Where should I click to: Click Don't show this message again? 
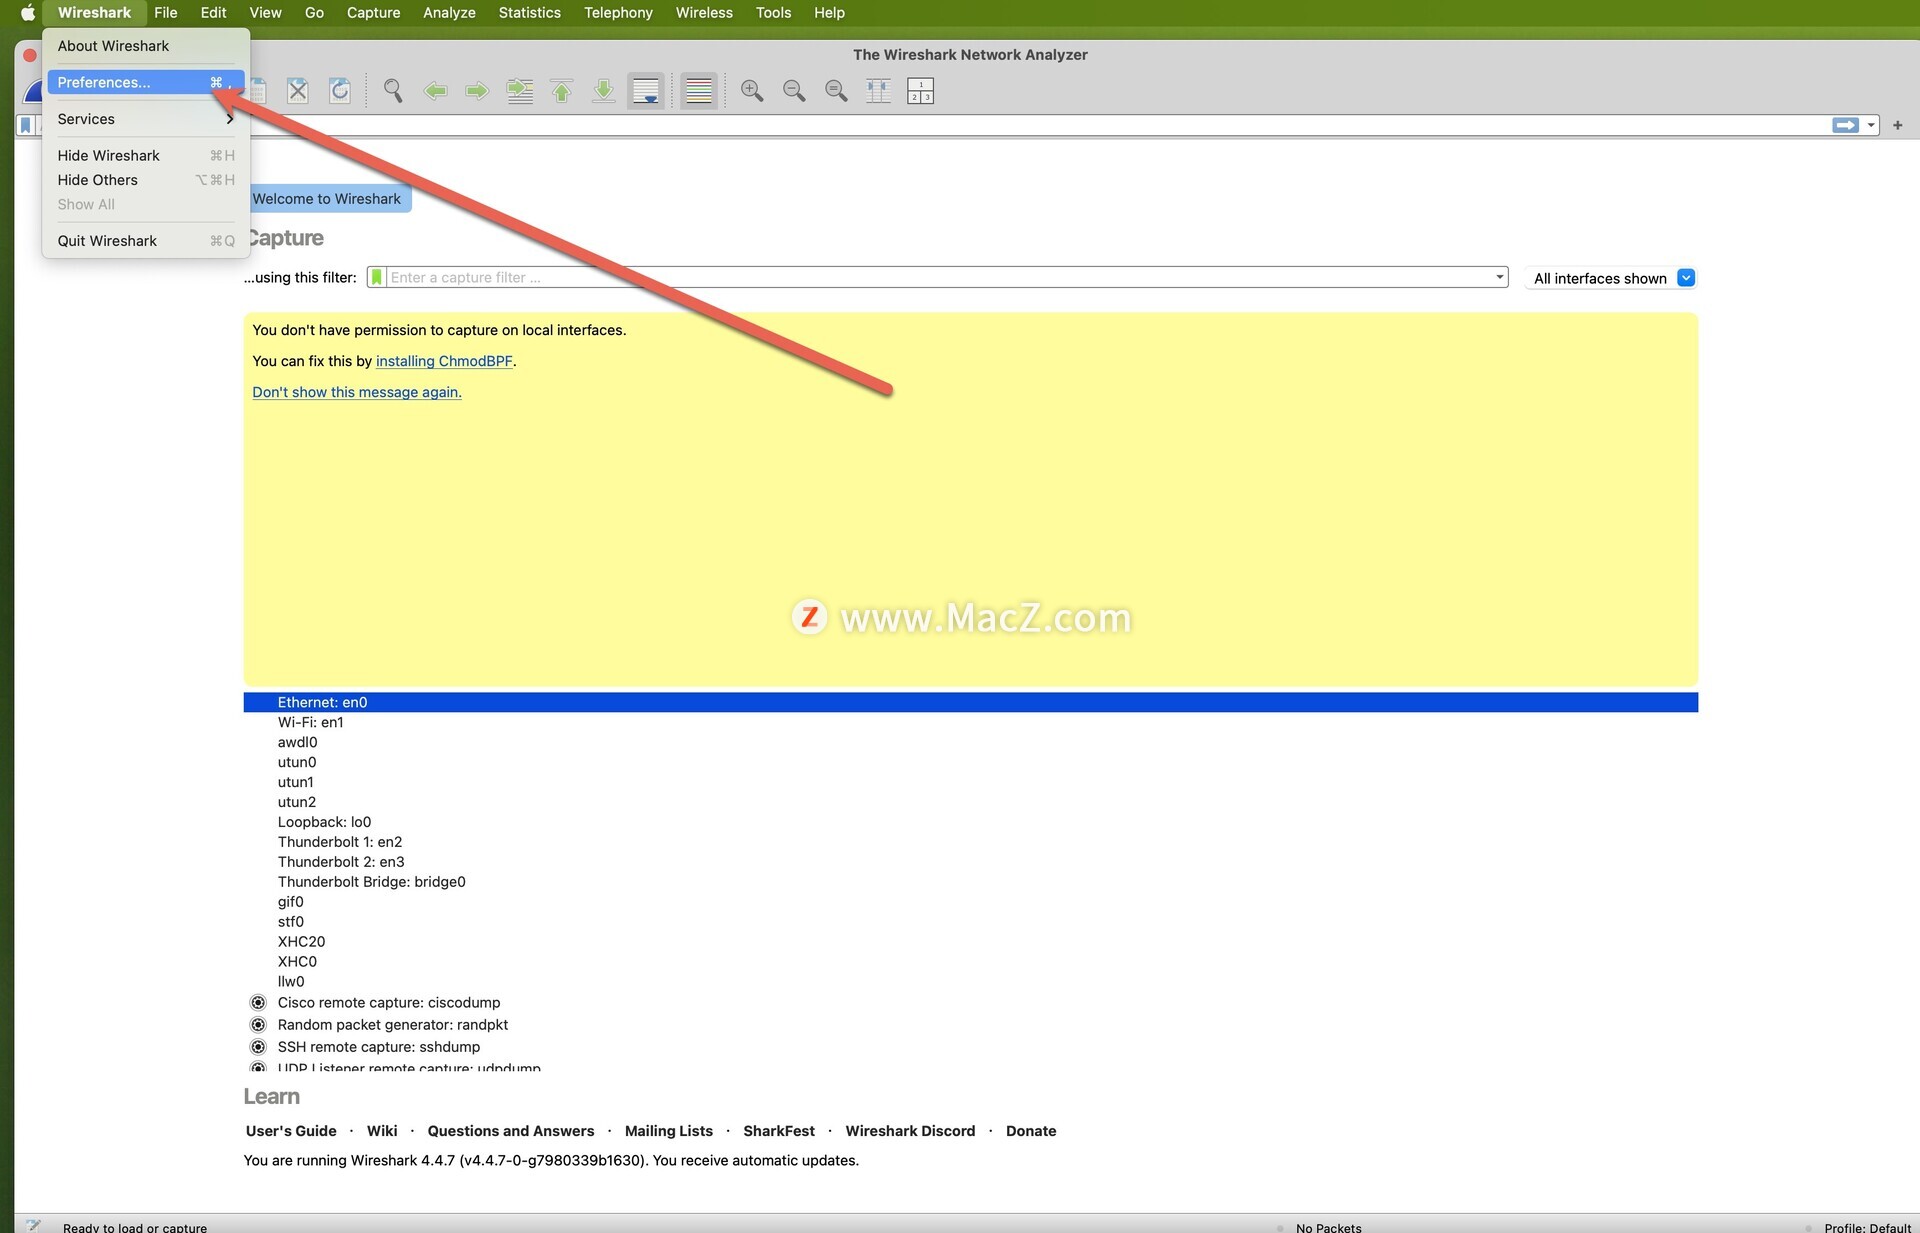pos(357,392)
